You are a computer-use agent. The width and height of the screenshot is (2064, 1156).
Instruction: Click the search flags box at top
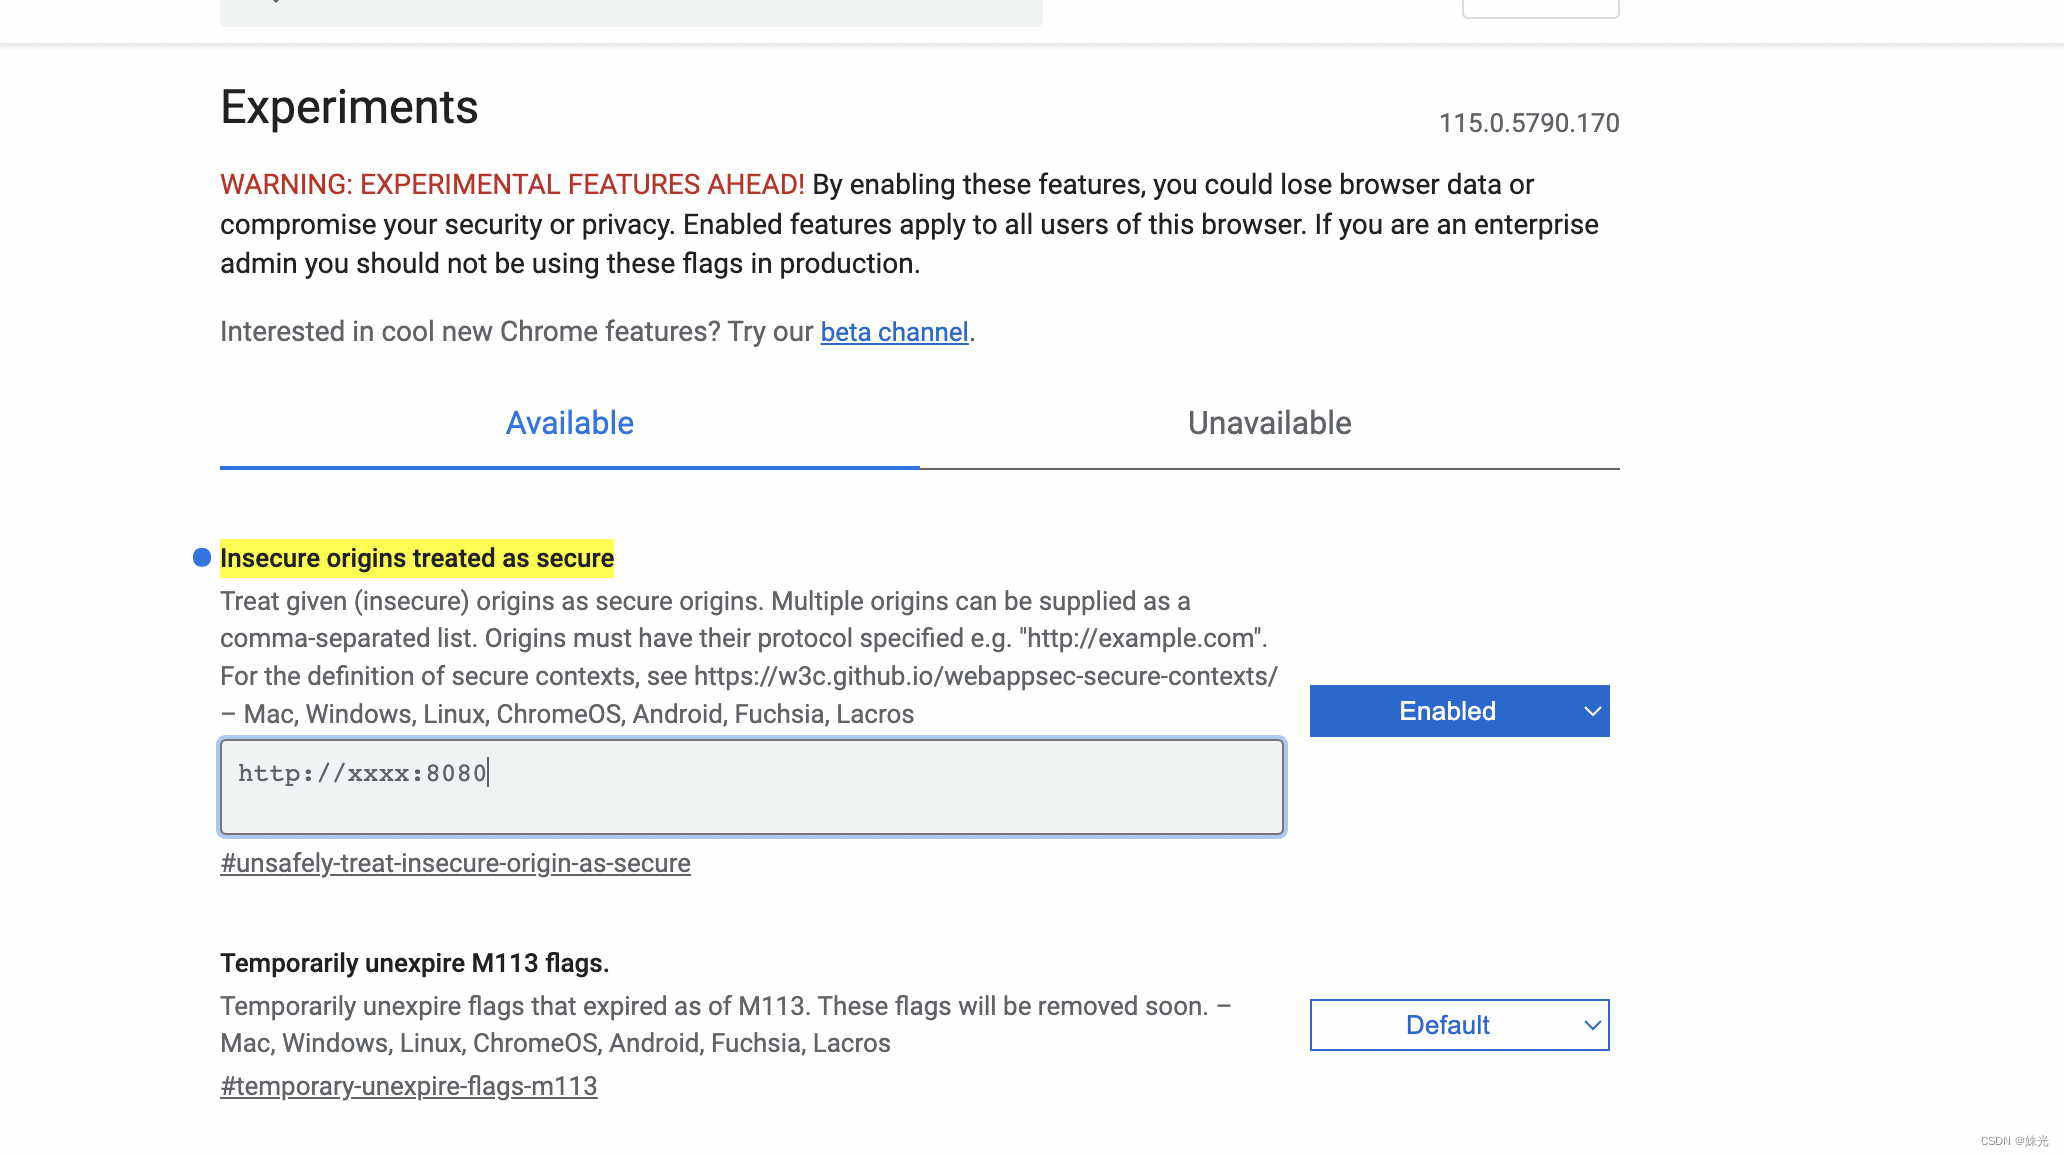630,10
